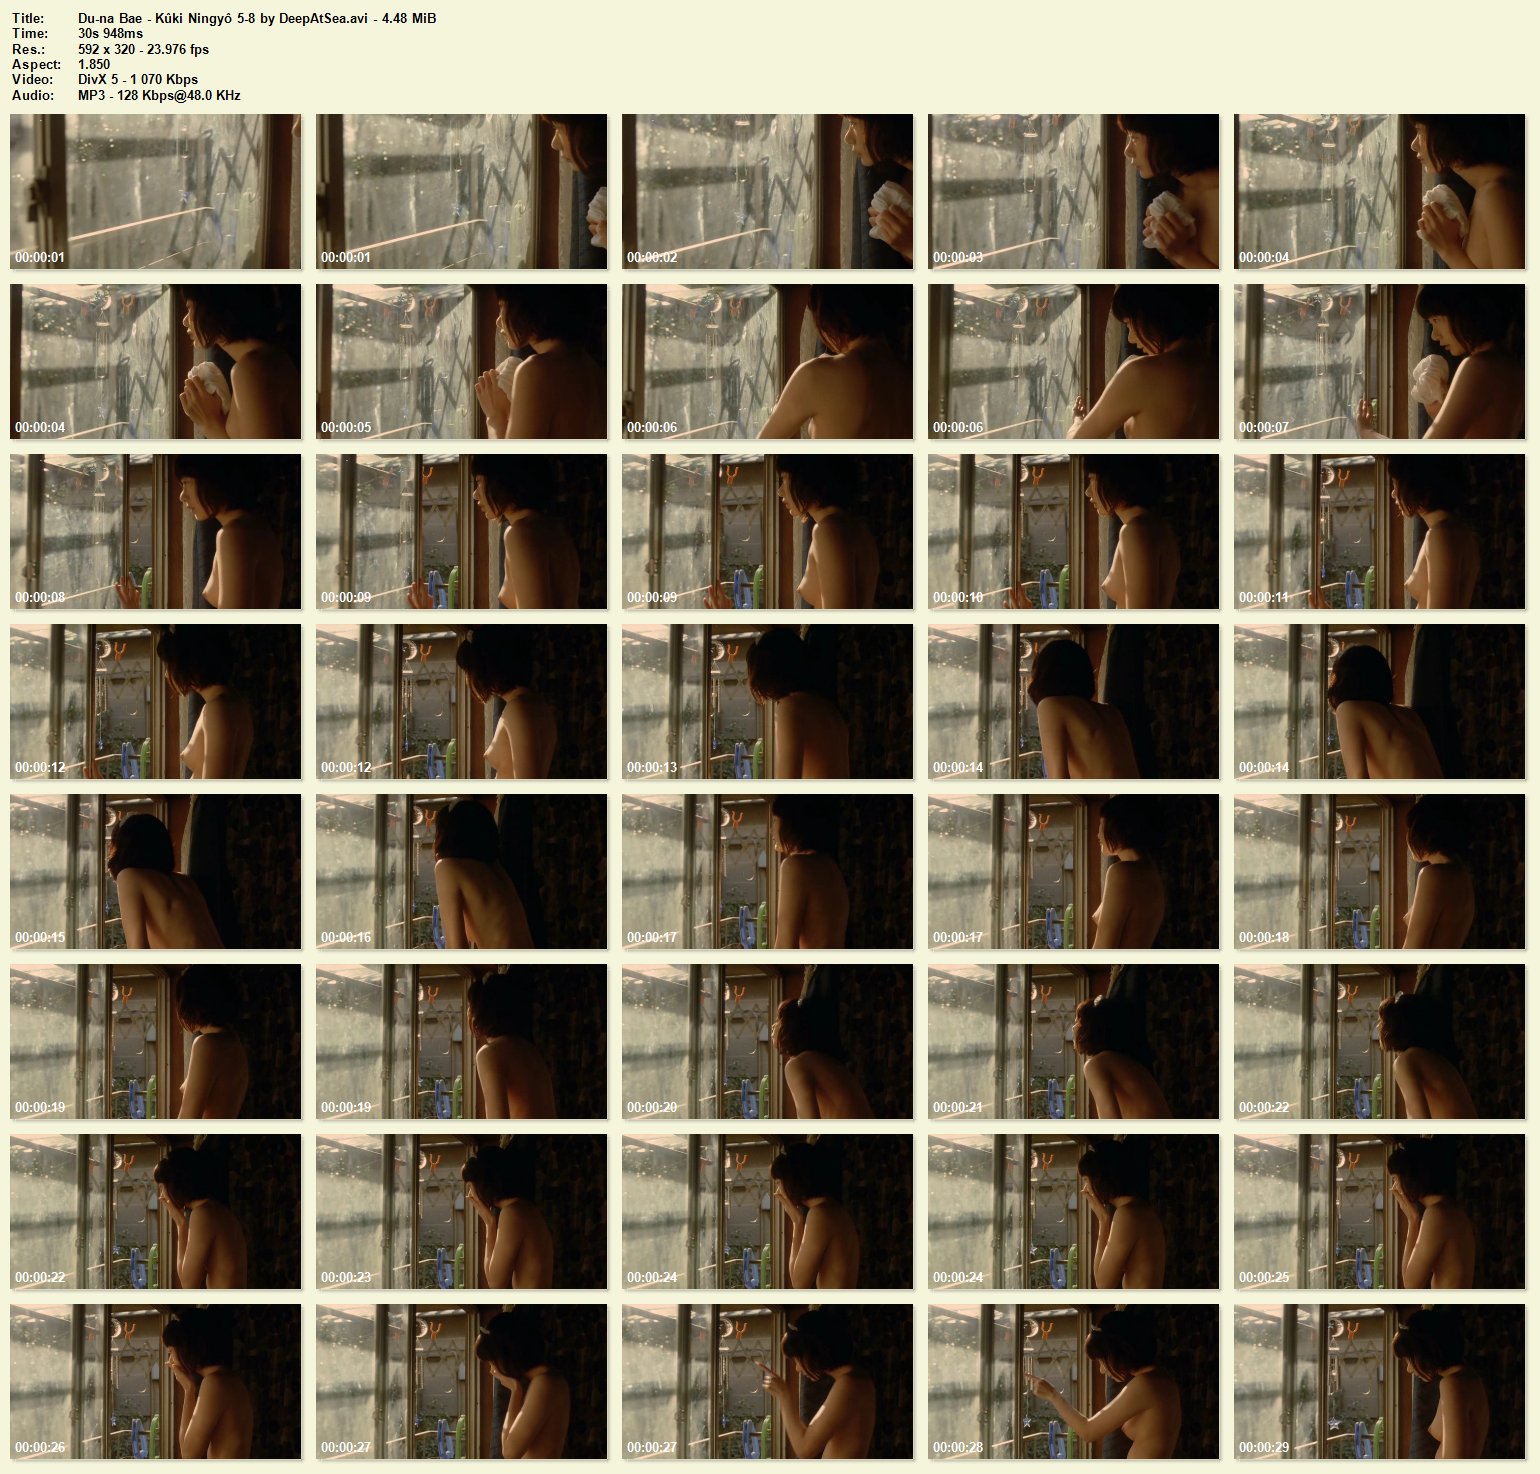Open the thumbnail stamped 00:00:26

(x=155, y=1381)
